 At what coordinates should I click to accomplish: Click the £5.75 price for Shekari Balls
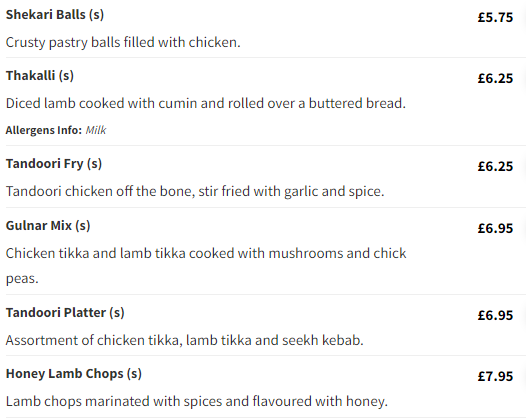495,17
